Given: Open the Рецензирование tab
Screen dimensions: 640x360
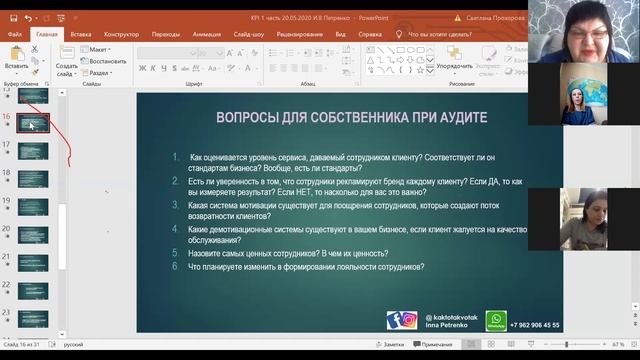Looking at the screenshot, I should 300,35.
